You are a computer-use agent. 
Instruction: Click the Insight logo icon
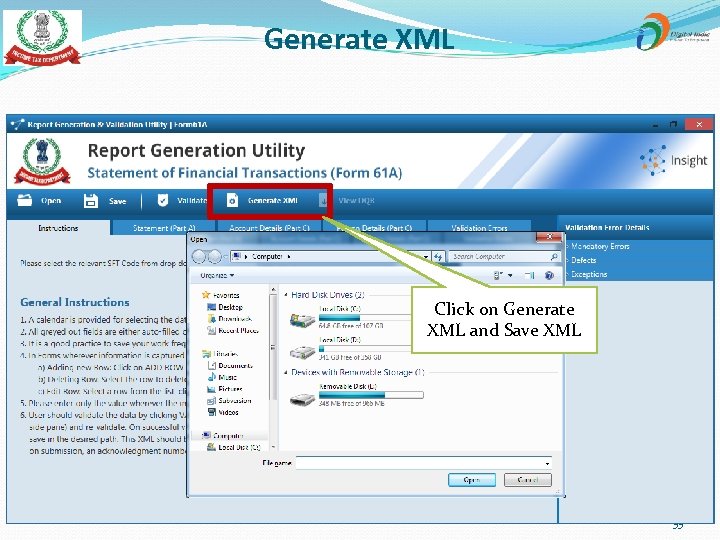tap(653, 160)
